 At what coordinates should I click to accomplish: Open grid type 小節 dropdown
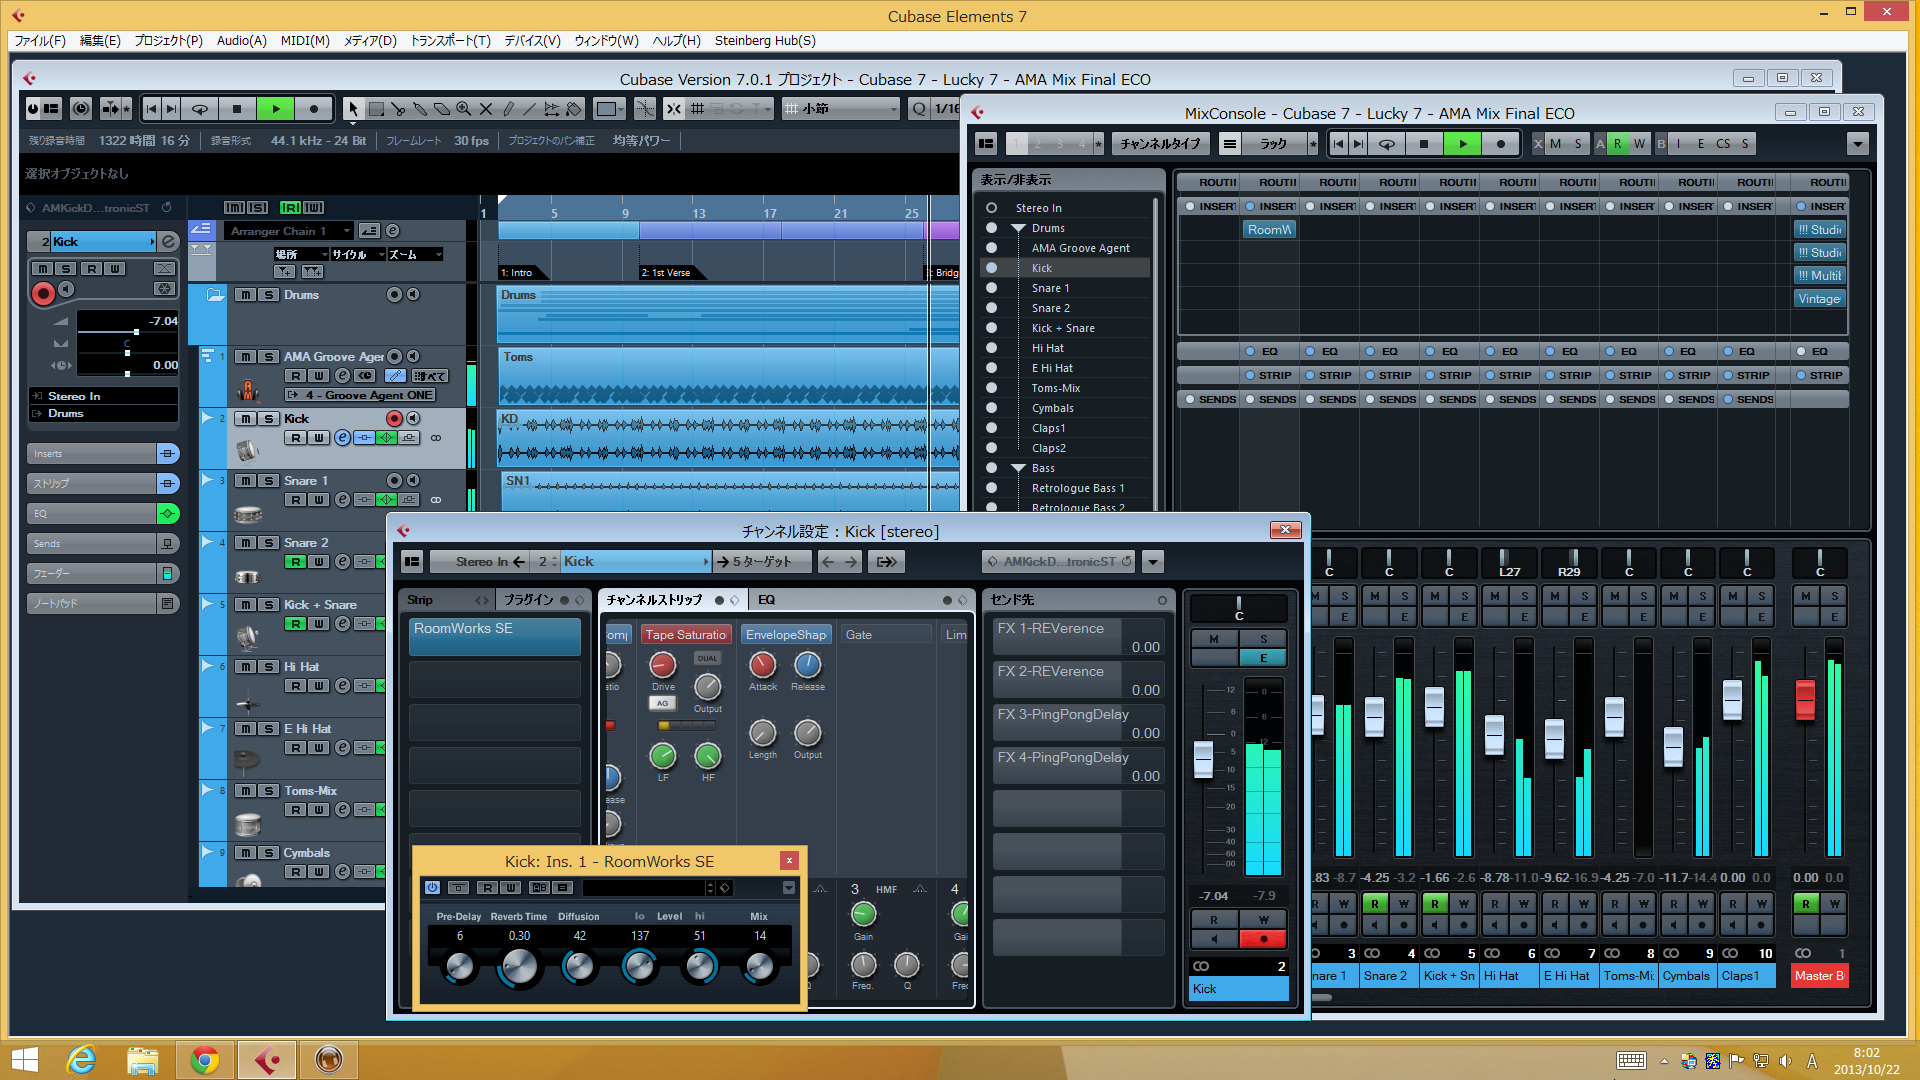[x=841, y=108]
